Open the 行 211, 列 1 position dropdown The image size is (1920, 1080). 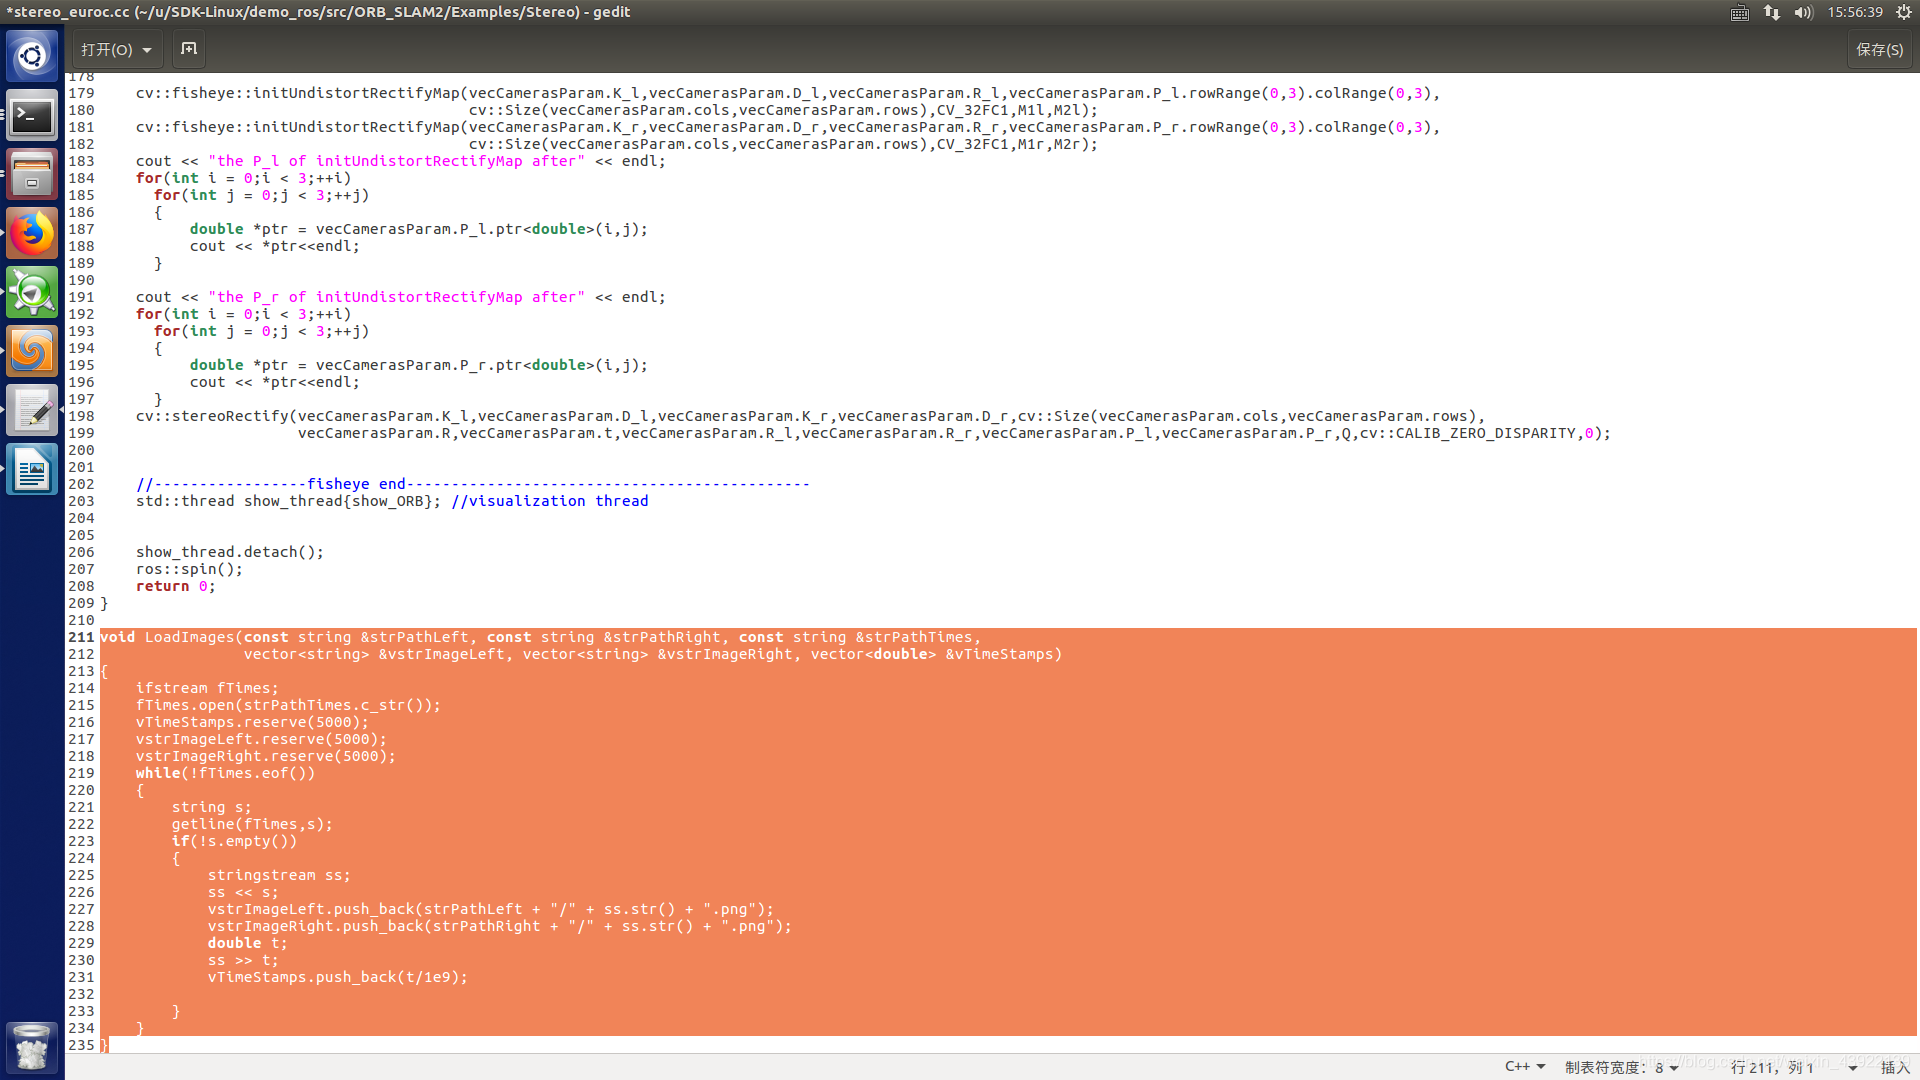1794,1067
